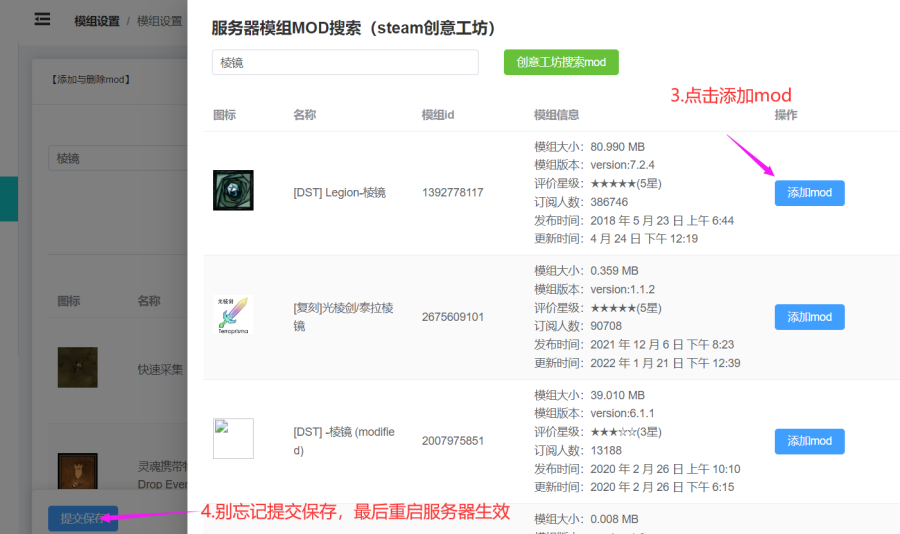The height and width of the screenshot is (534, 900).
Task: Select the 【添加与删除mod】 tab label
Action: pyautogui.click(x=91, y=79)
